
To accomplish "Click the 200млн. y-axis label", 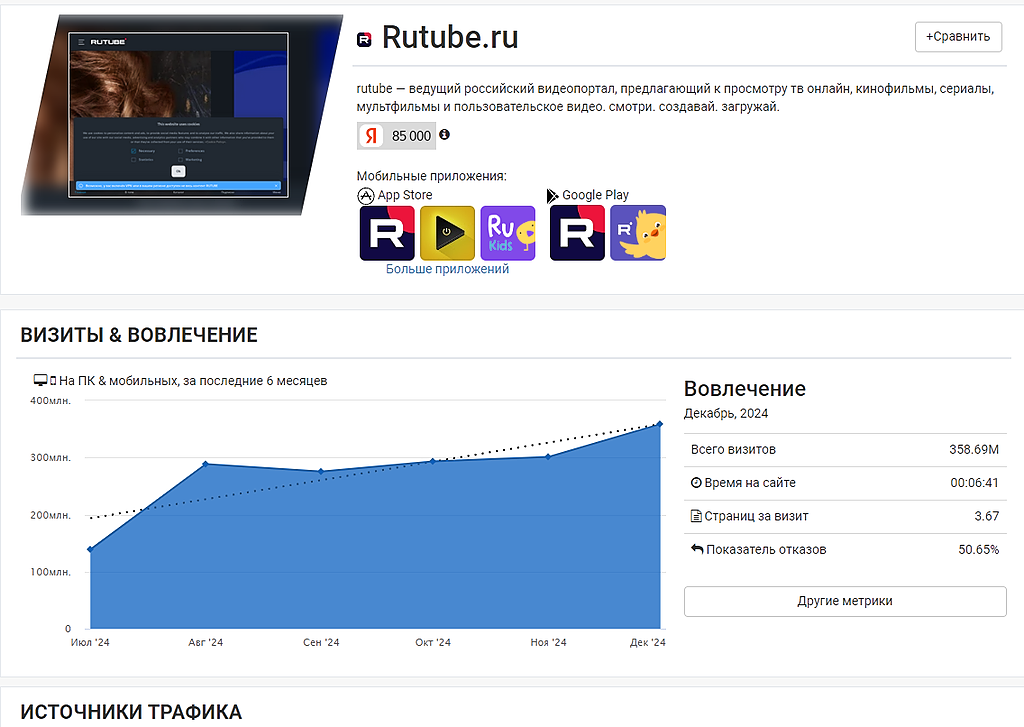I will 50,515.
